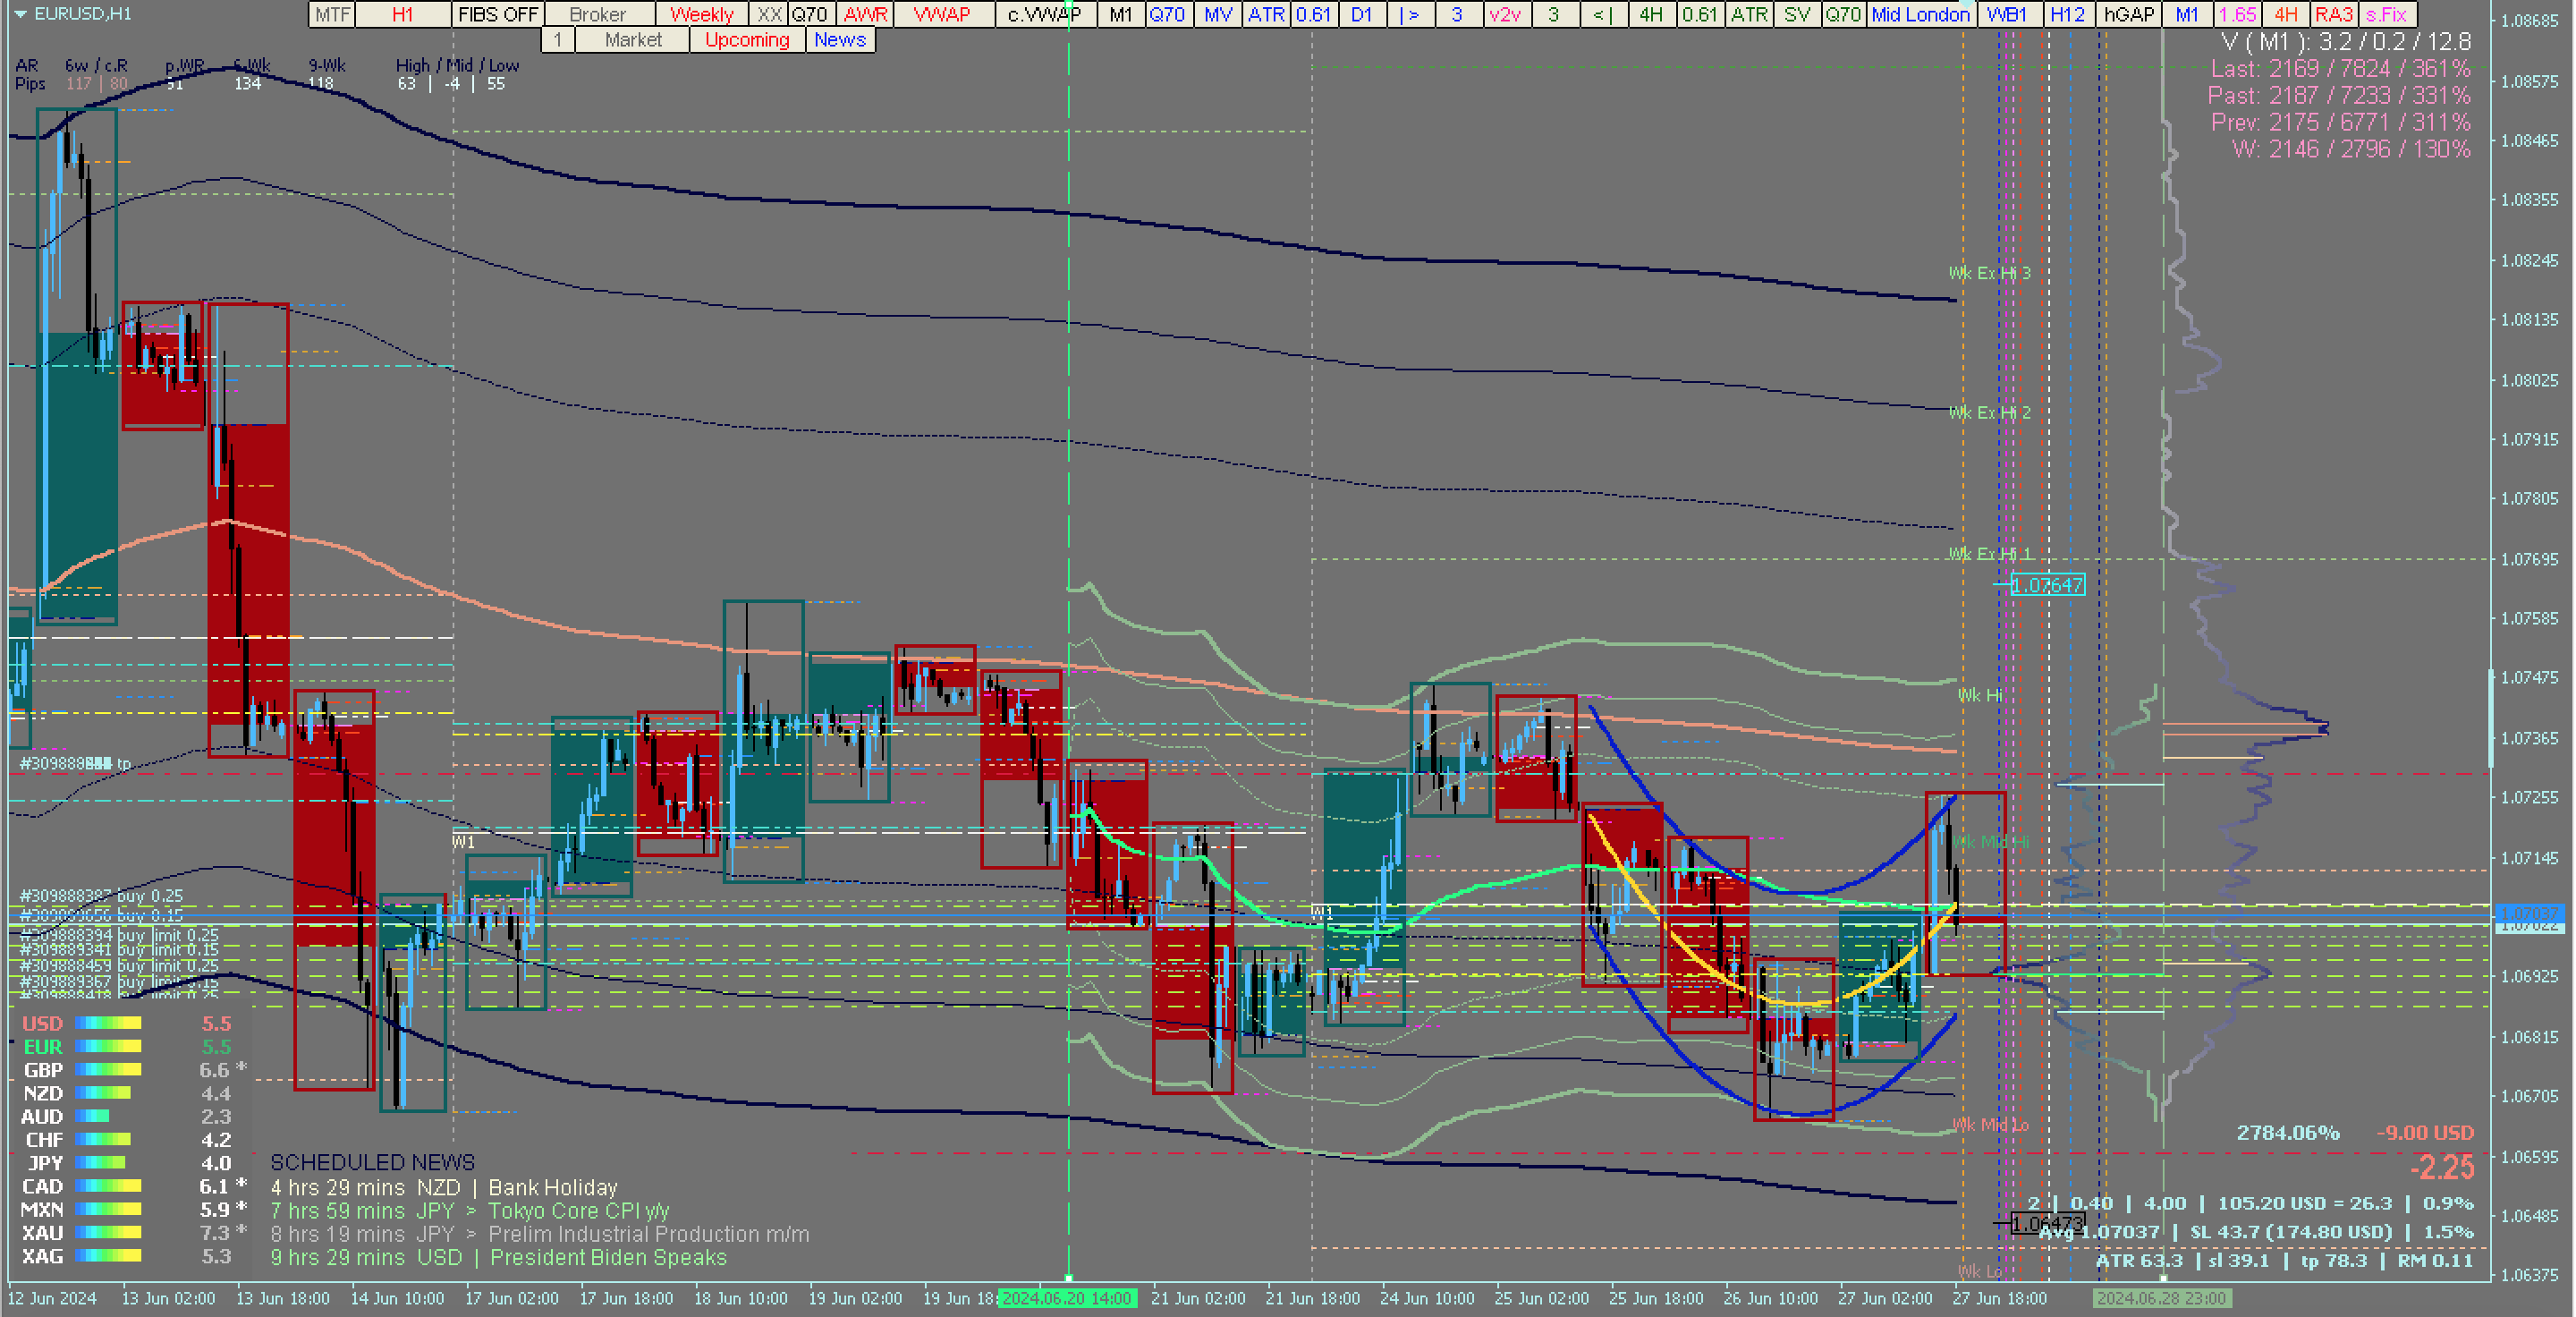Switch to the Upcoming news tab
This screenshot has height=1317, width=2576.
point(747,40)
